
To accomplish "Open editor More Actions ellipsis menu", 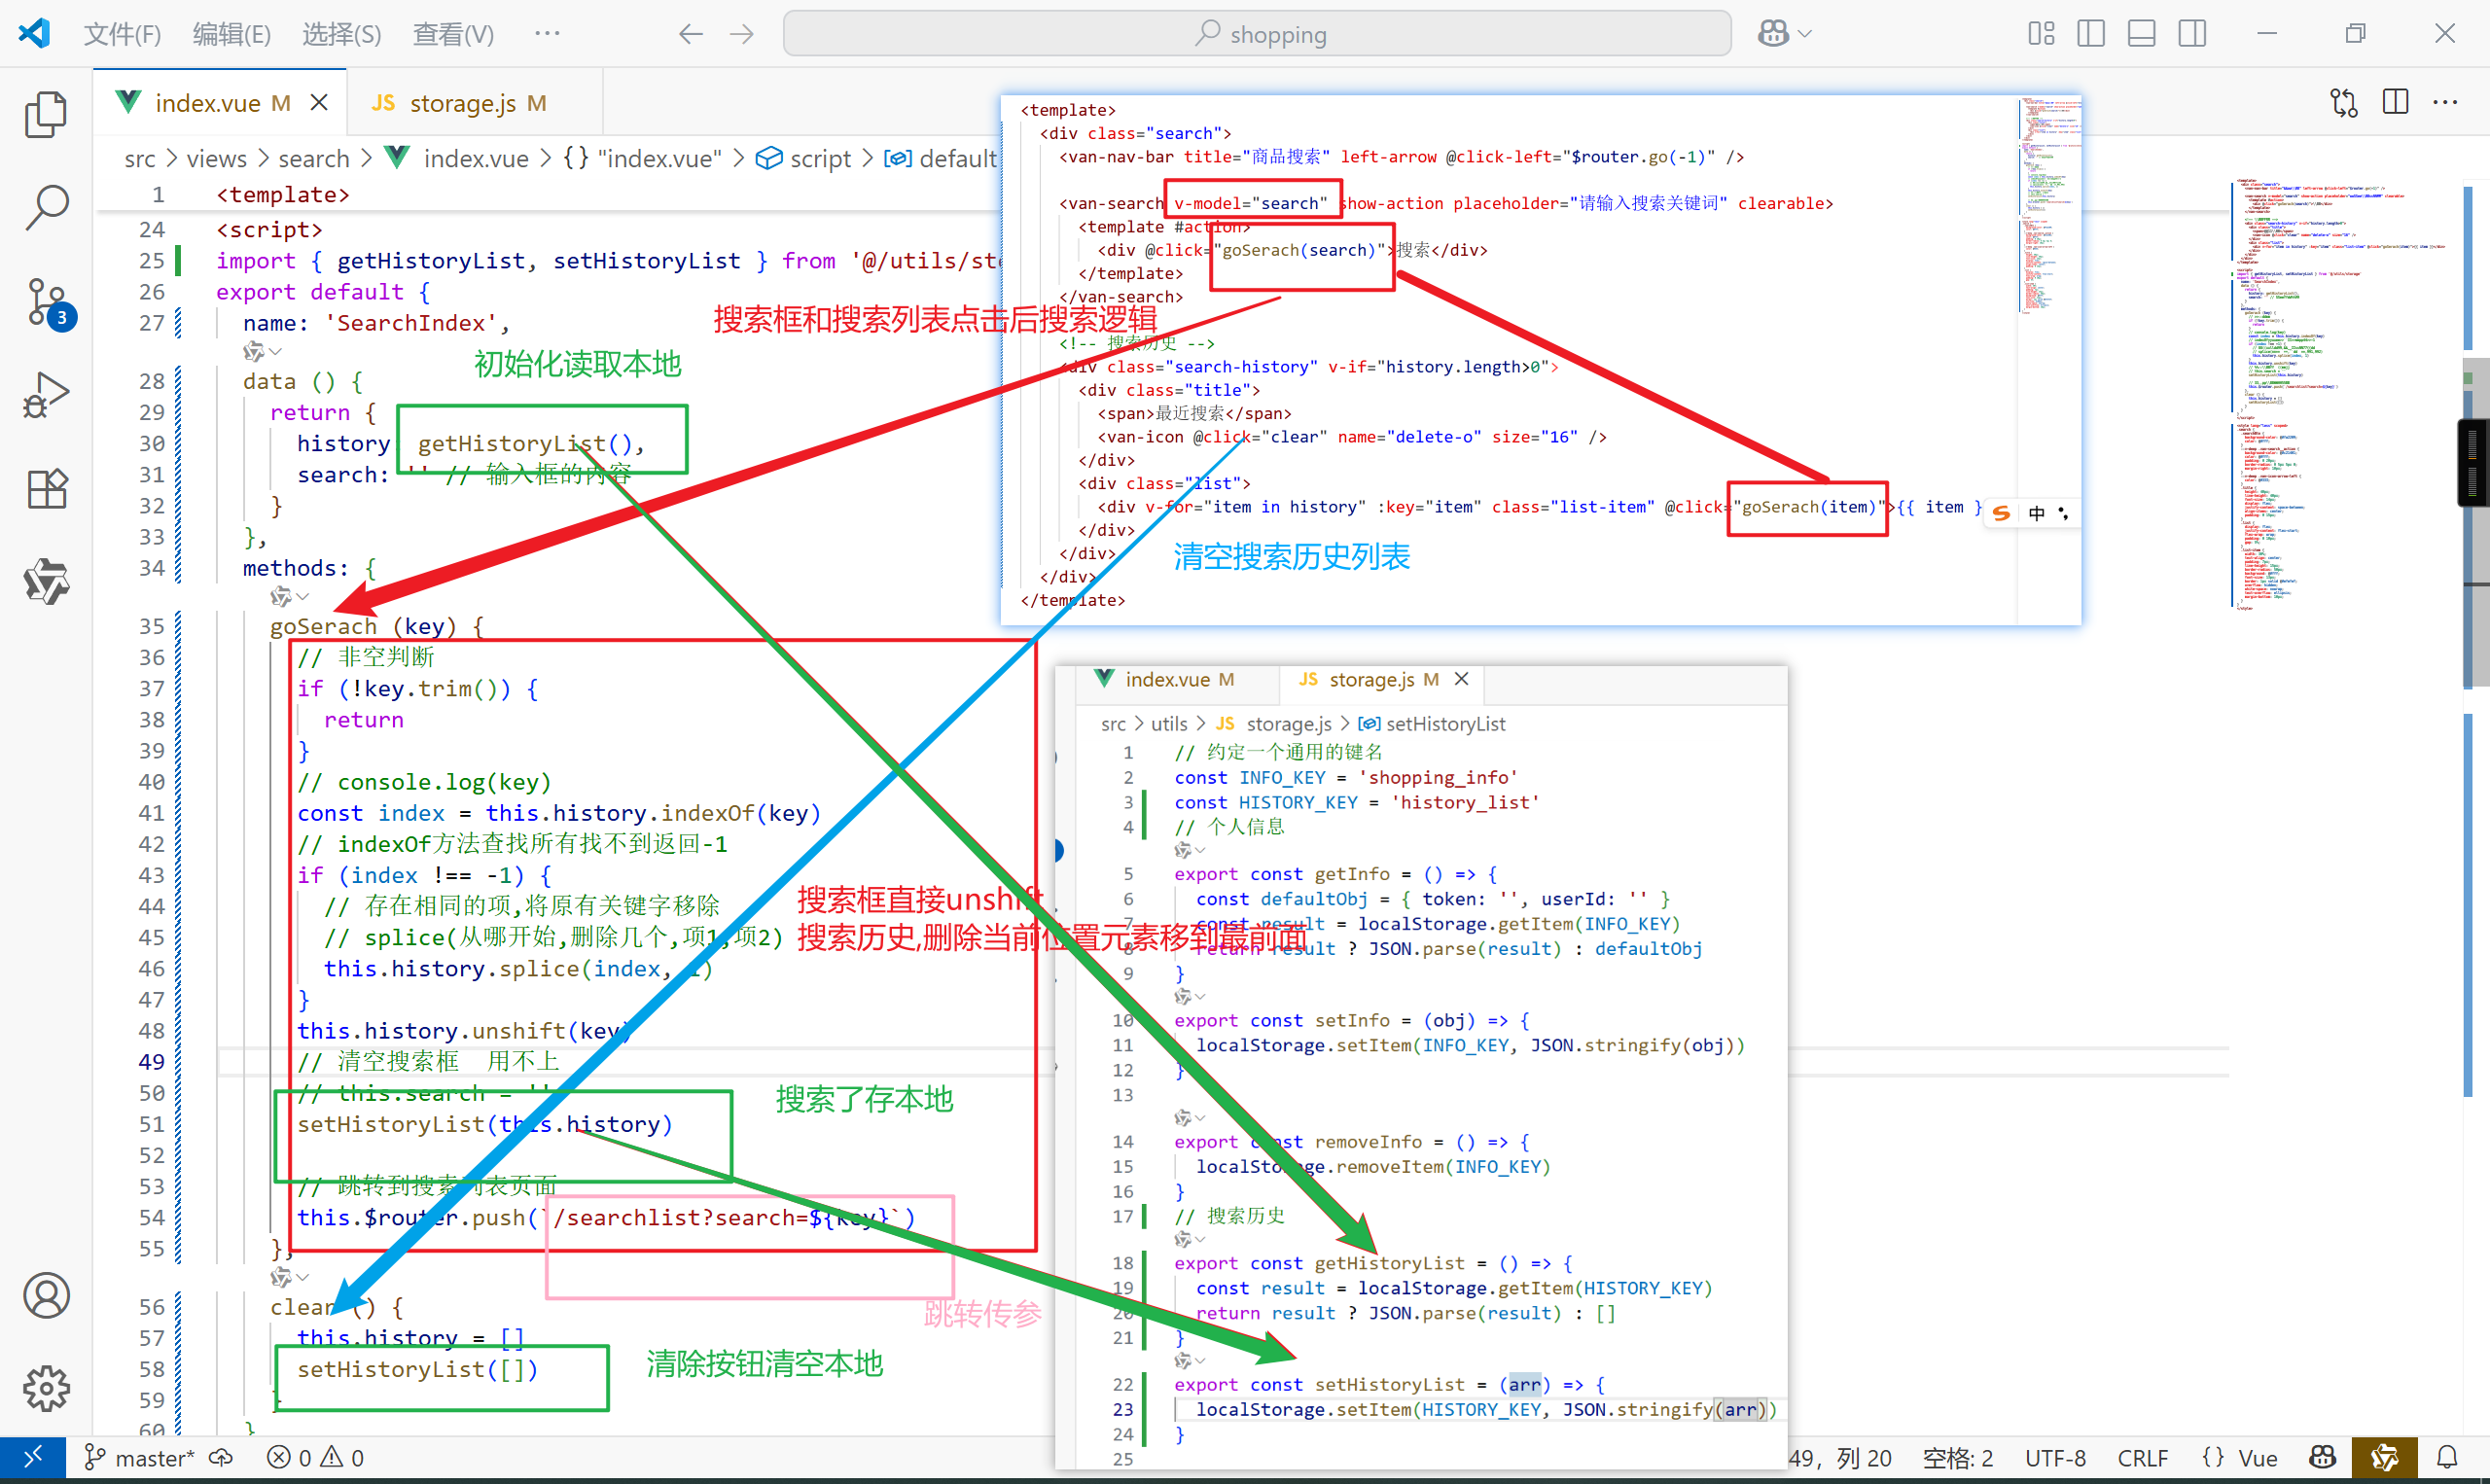I will [2445, 103].
